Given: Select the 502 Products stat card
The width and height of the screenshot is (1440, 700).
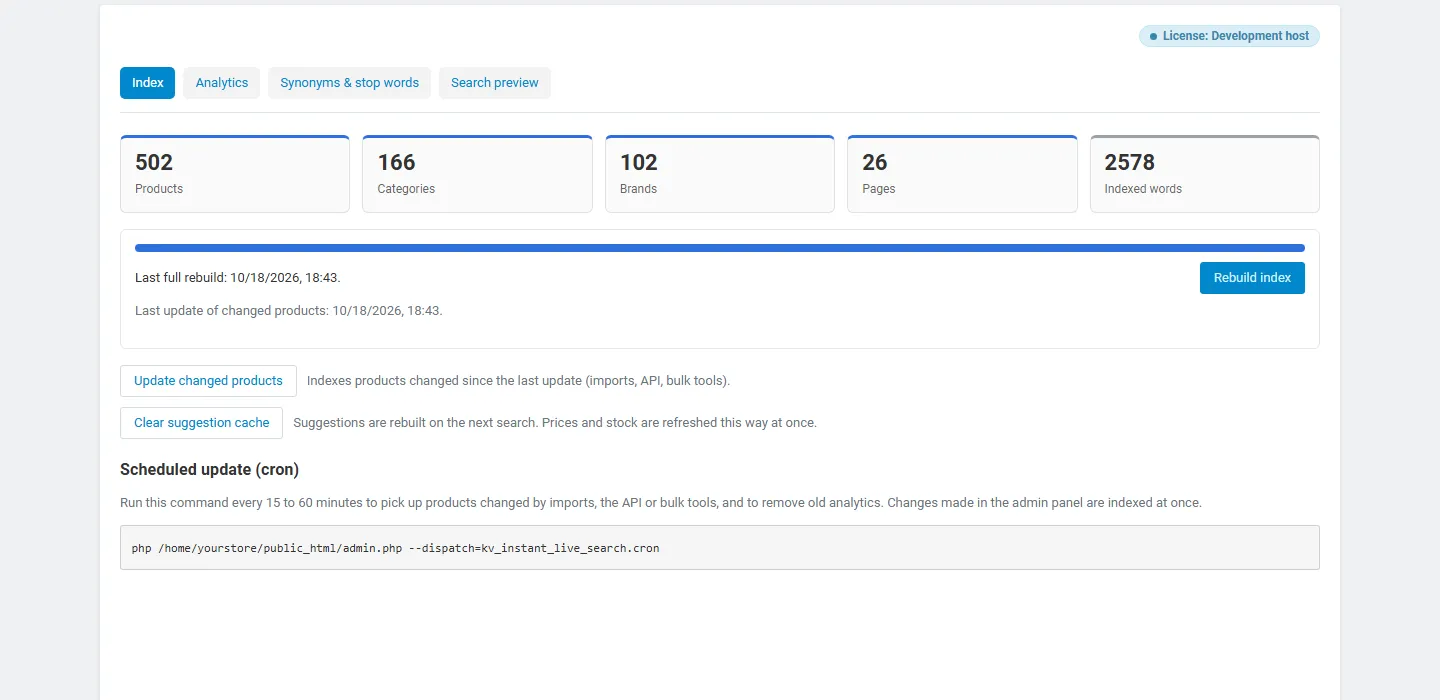Looking at the screenshot, I should pos(235,174).
